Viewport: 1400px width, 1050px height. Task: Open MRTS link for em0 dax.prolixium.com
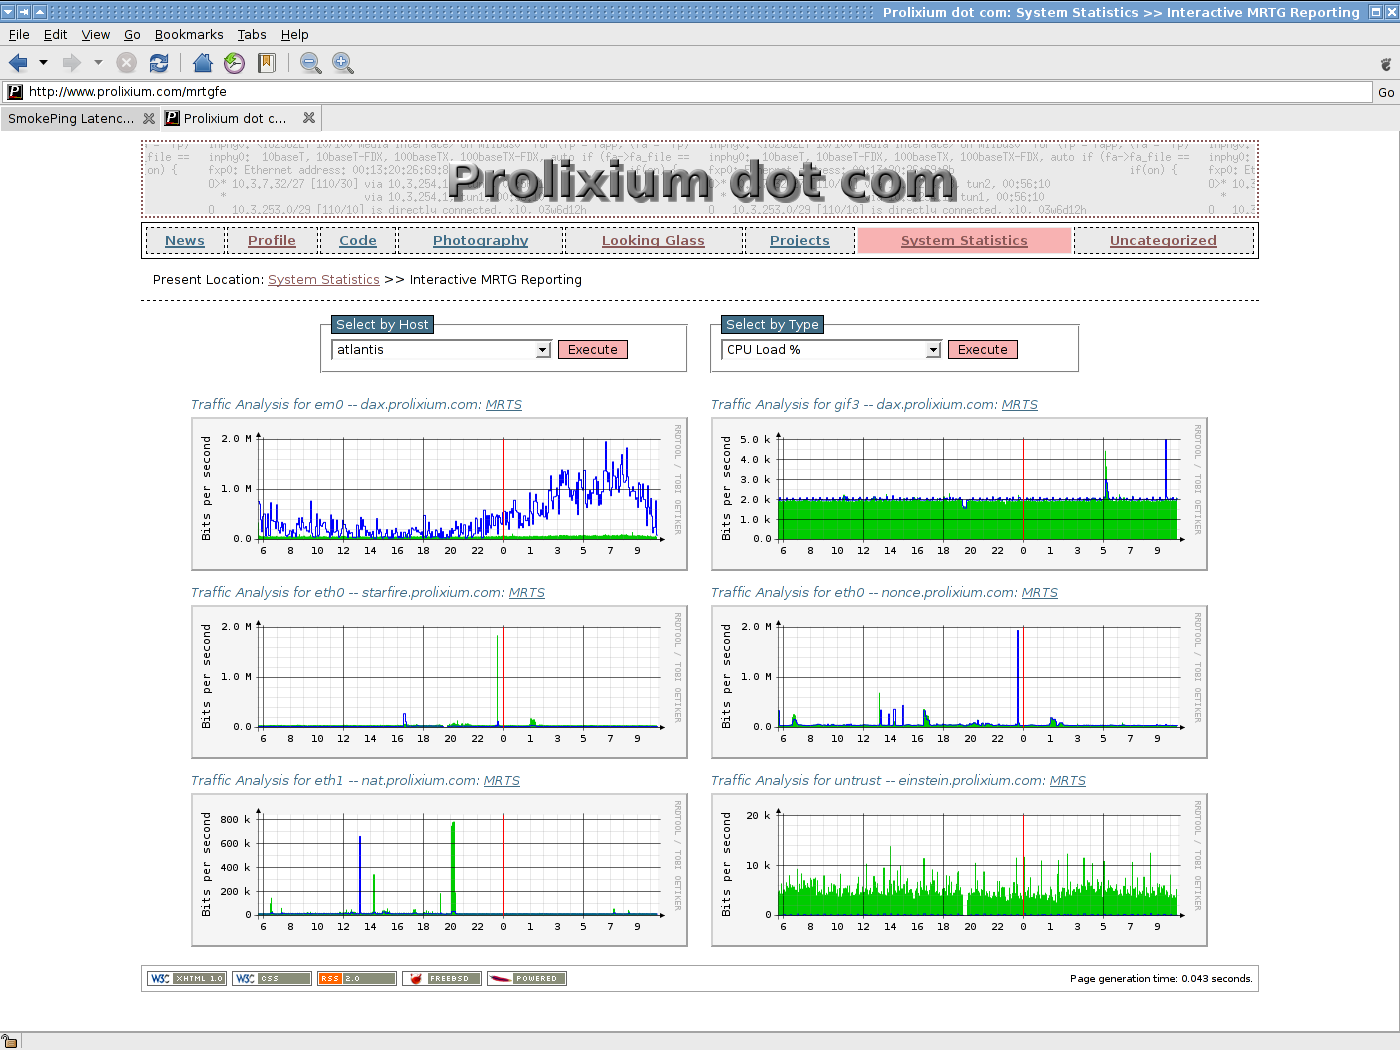pos(504,405)
